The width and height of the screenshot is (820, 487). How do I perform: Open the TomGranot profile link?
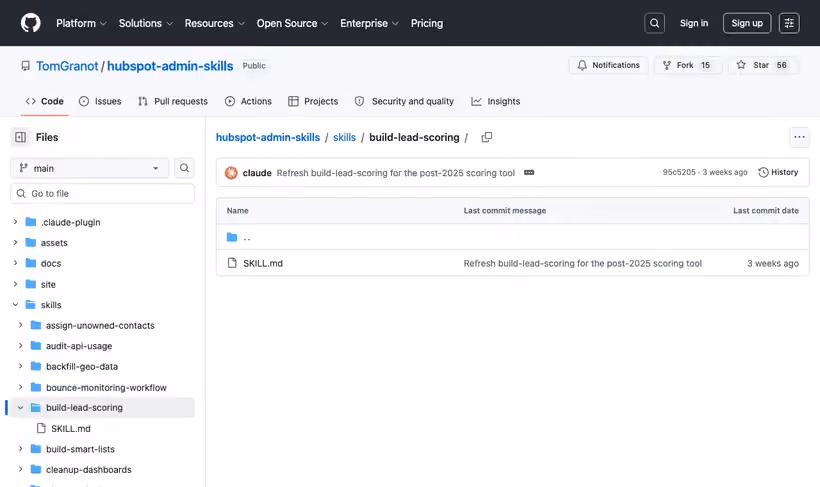tap(67, 66)
